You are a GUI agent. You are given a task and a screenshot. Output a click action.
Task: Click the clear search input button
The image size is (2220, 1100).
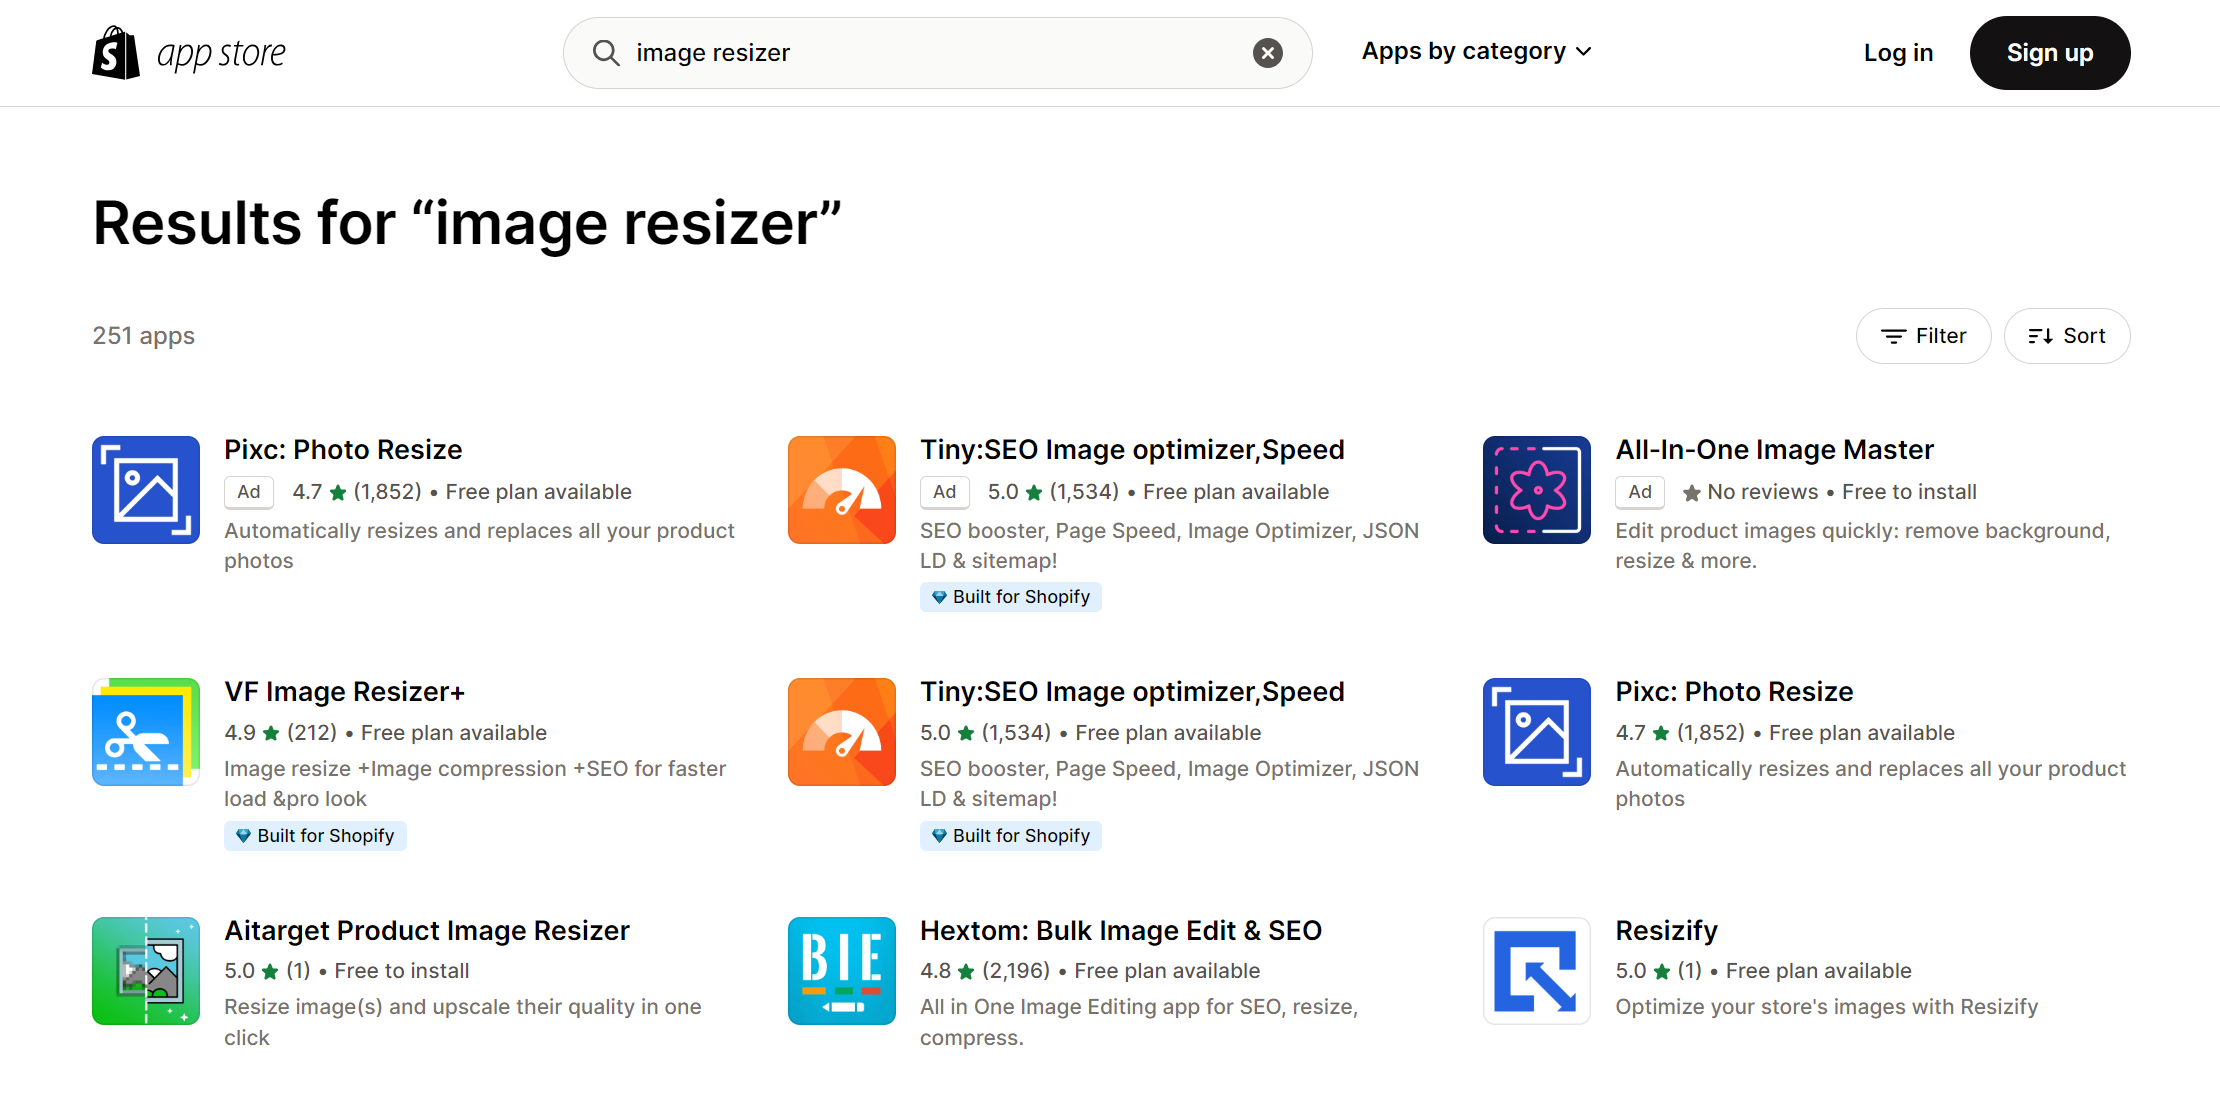pyautogui.click(x=1266, y=52)
